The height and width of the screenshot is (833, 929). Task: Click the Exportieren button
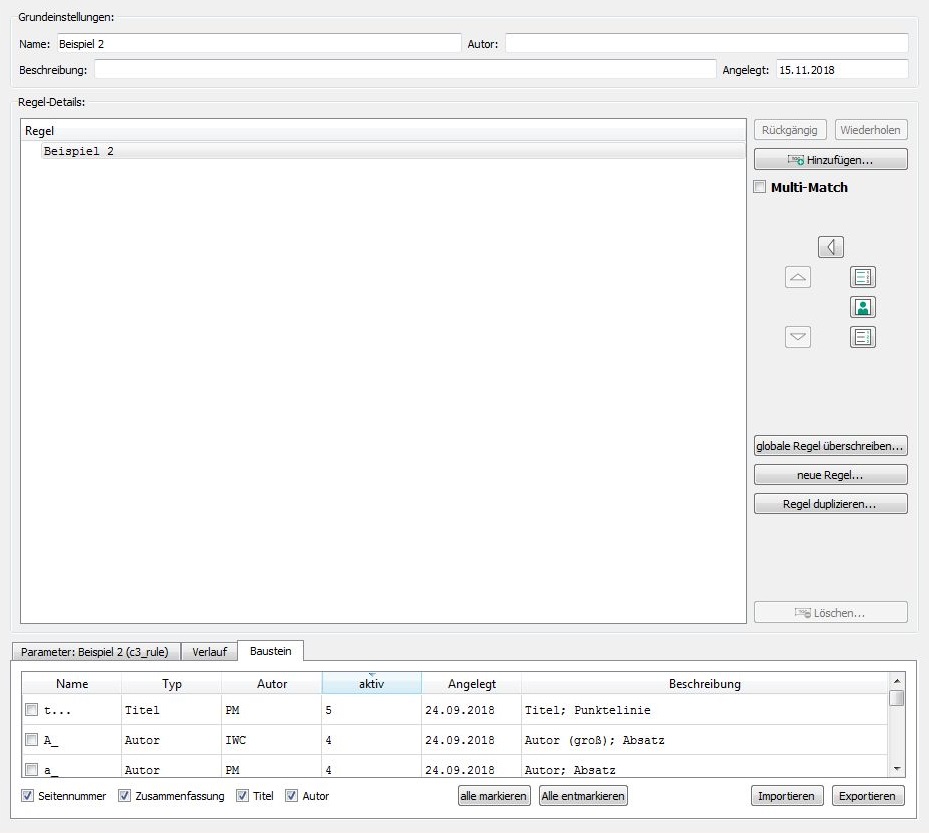coord(868,796)
